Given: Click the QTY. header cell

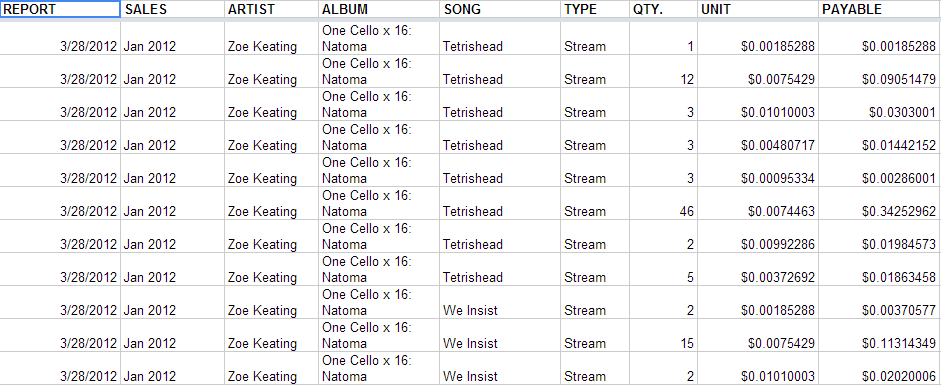Looking at the screenshot, I should pyautogui.click(x=664, y=9).
